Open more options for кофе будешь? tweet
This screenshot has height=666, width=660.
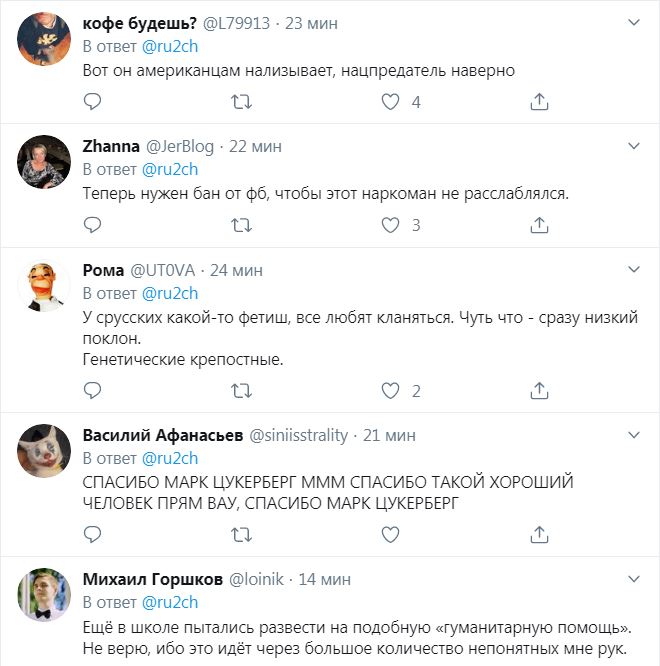pyautogui.click(x=631, y=23)
